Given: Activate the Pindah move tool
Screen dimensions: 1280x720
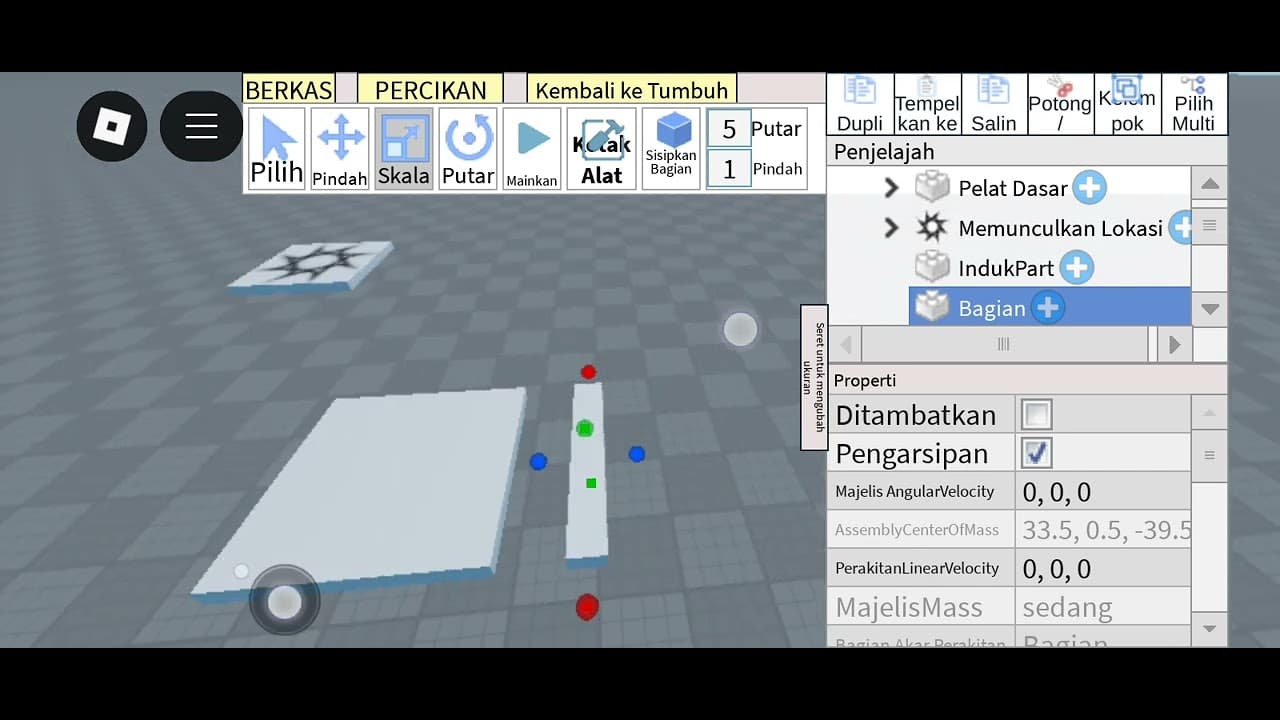Looking at the screenshot, I should (340, 148).
